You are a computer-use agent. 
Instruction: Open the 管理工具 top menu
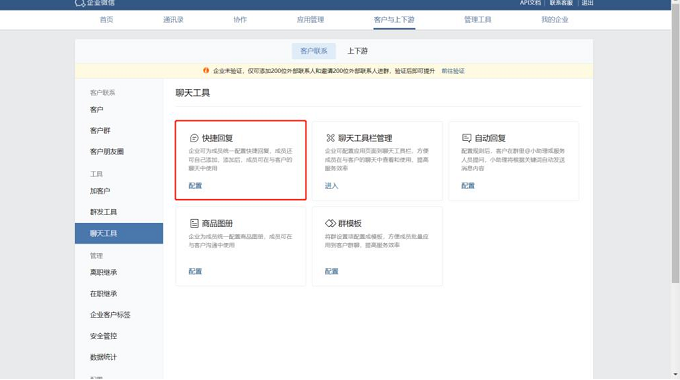[x=477, y=20]
